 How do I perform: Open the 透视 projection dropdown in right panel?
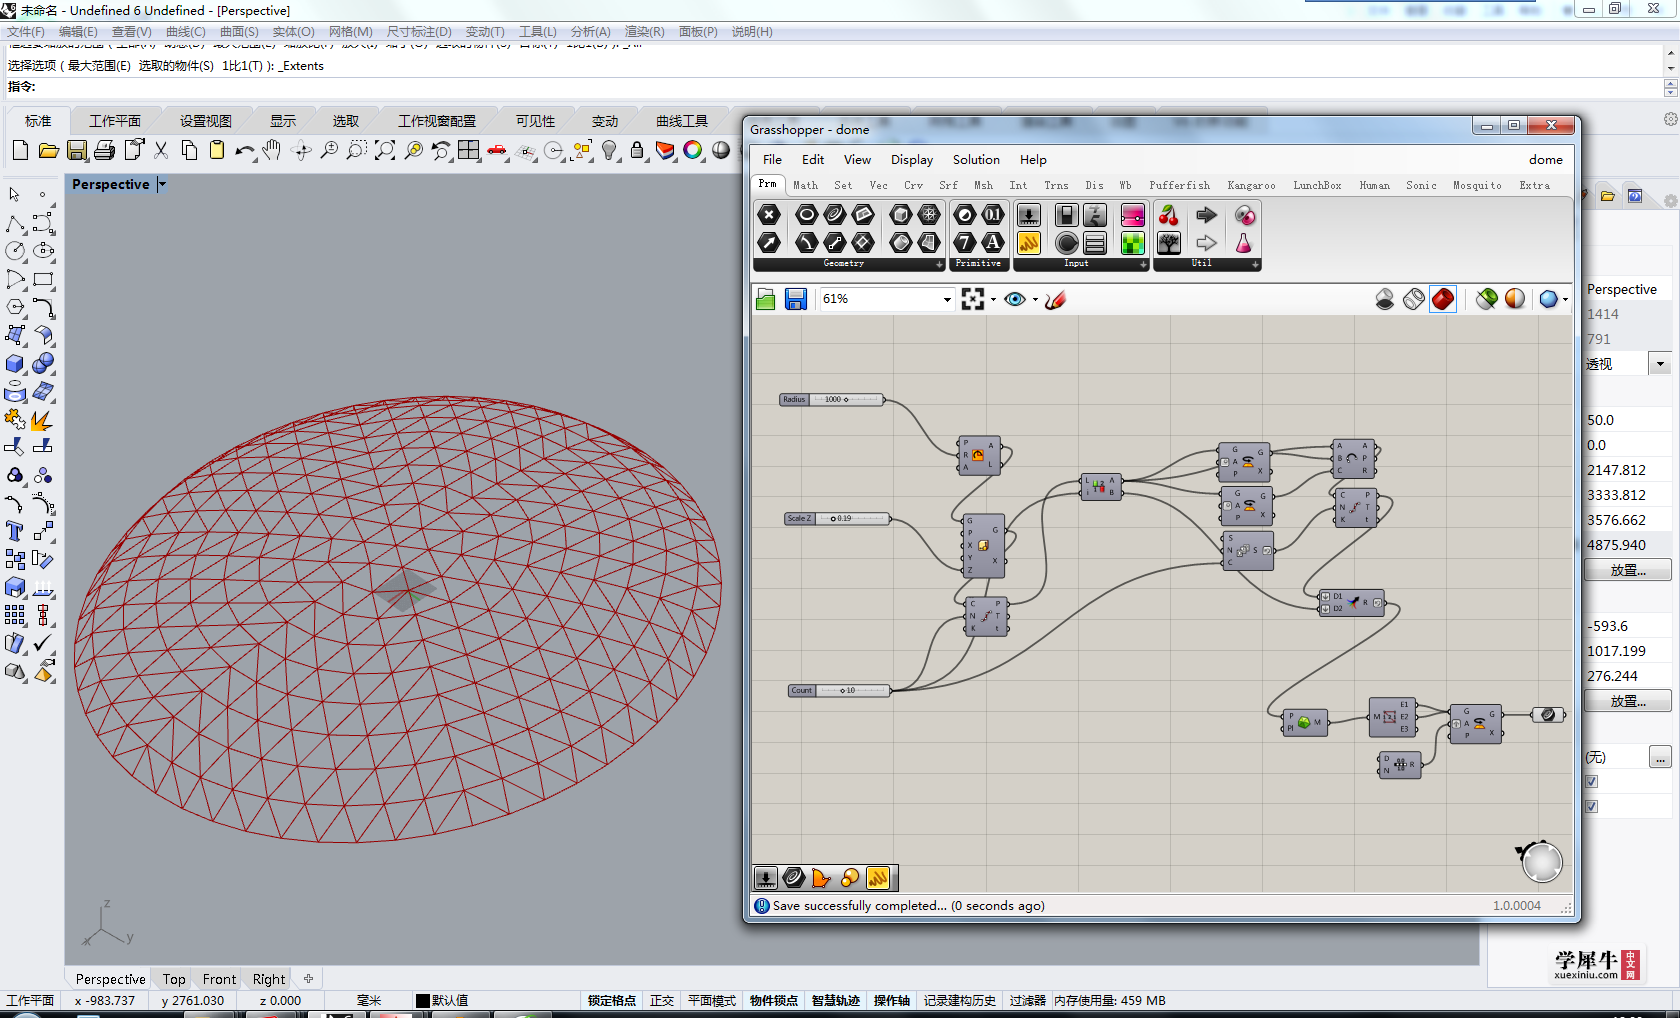1660,364
